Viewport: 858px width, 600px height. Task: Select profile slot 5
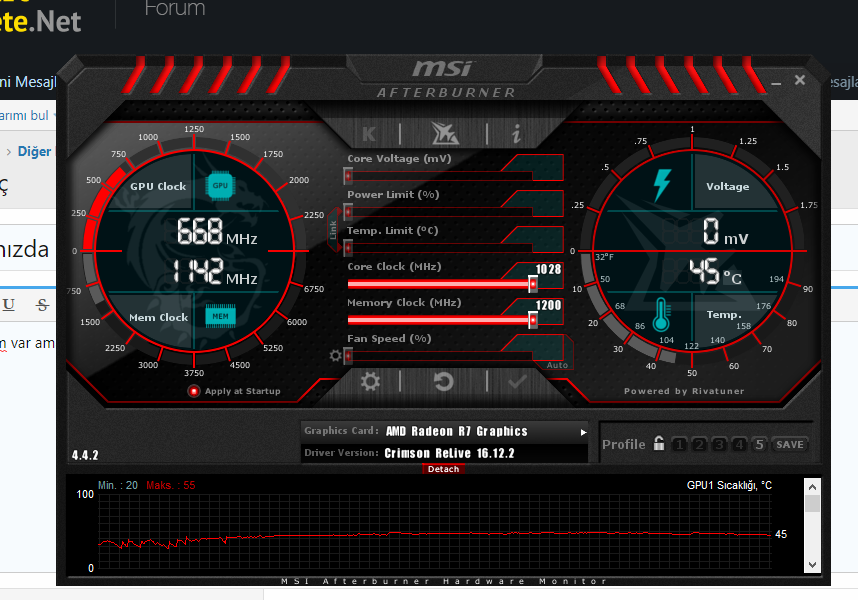pos(759,444)
